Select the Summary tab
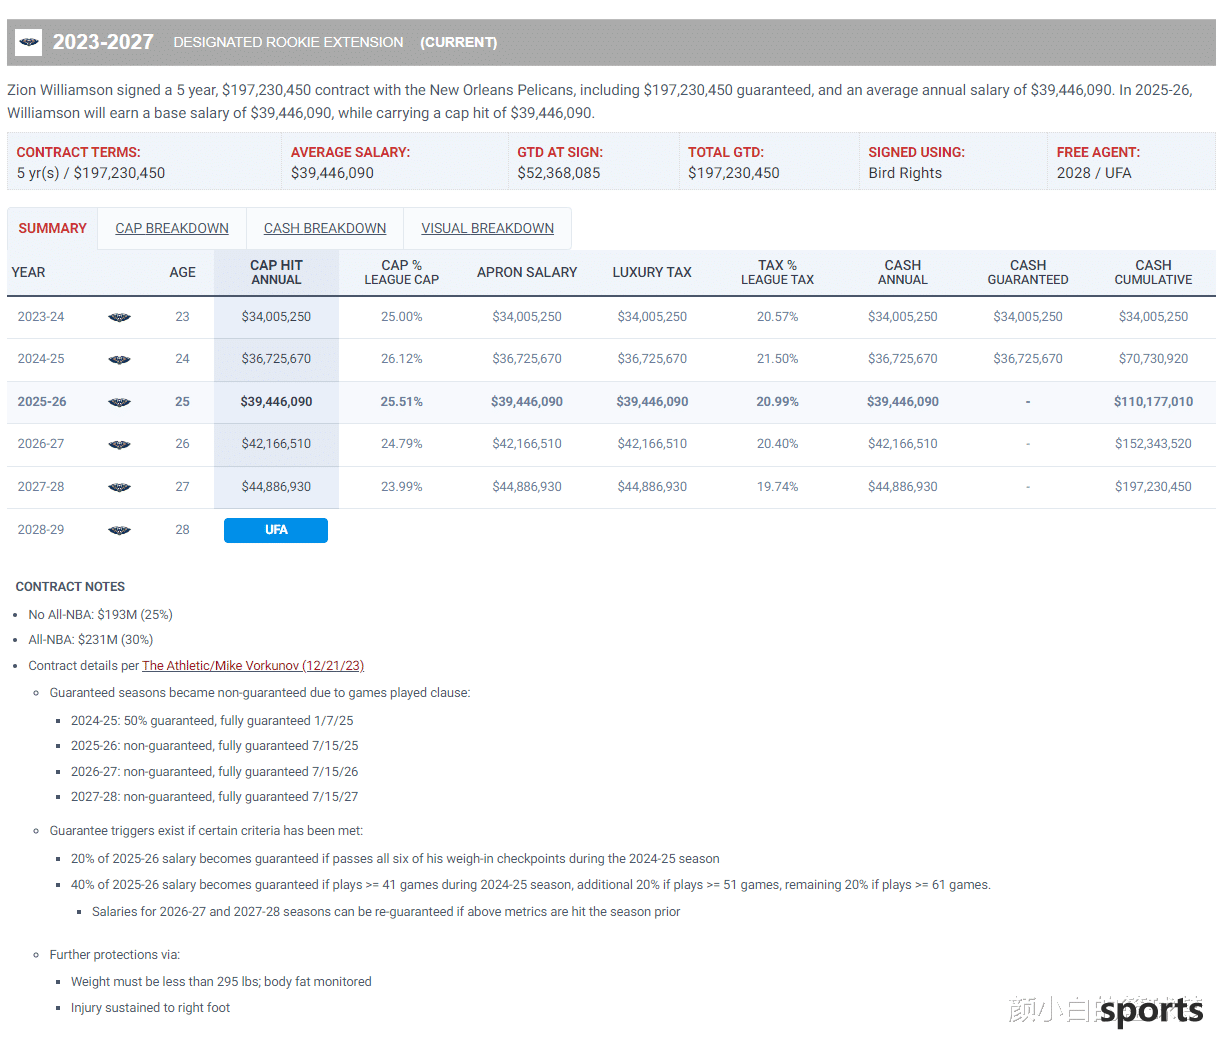 (52, 228)
